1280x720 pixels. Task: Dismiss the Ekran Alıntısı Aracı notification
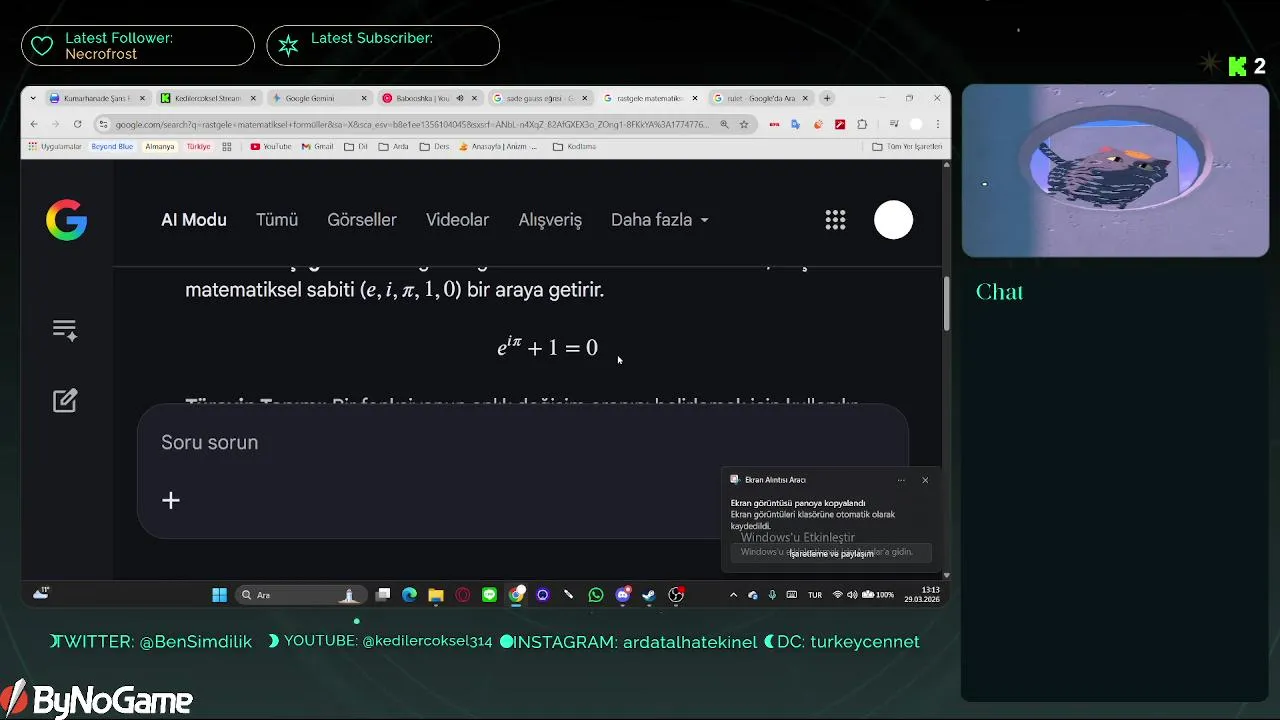pyautogui.click(x=925, y=480)
